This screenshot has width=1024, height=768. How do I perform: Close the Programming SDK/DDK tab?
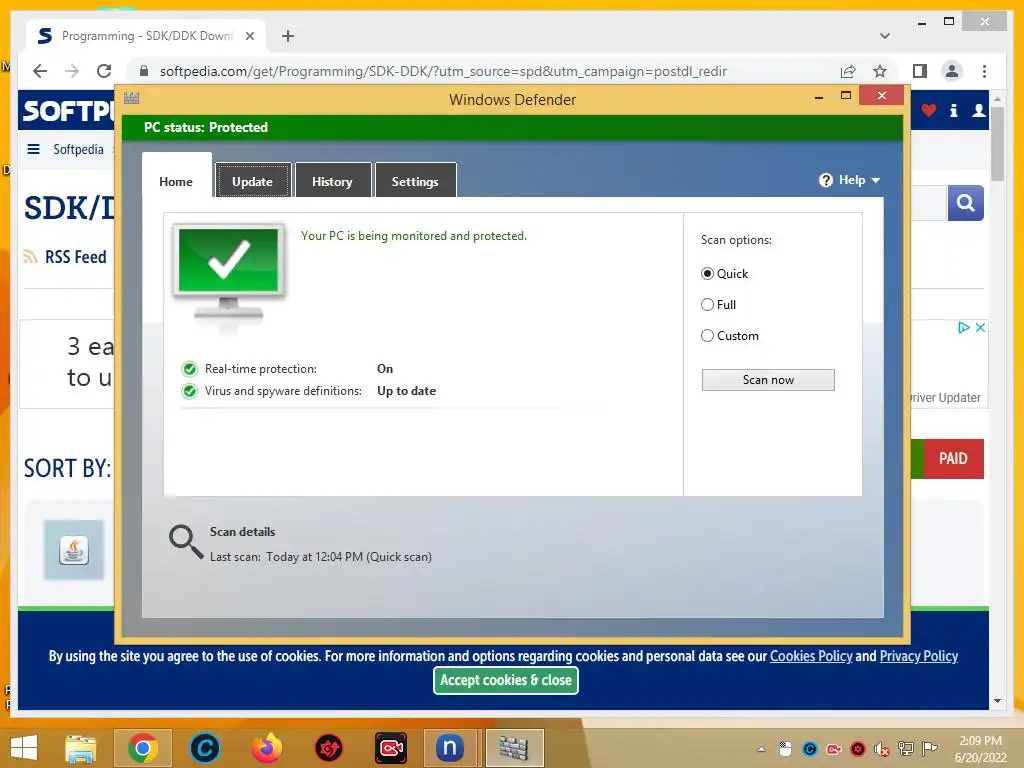tap(250, 36)
